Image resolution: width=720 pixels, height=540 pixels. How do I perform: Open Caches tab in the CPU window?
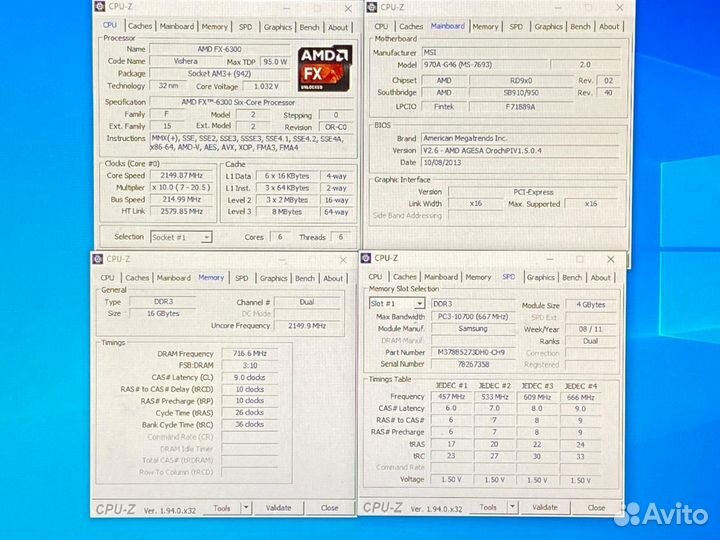140,26
